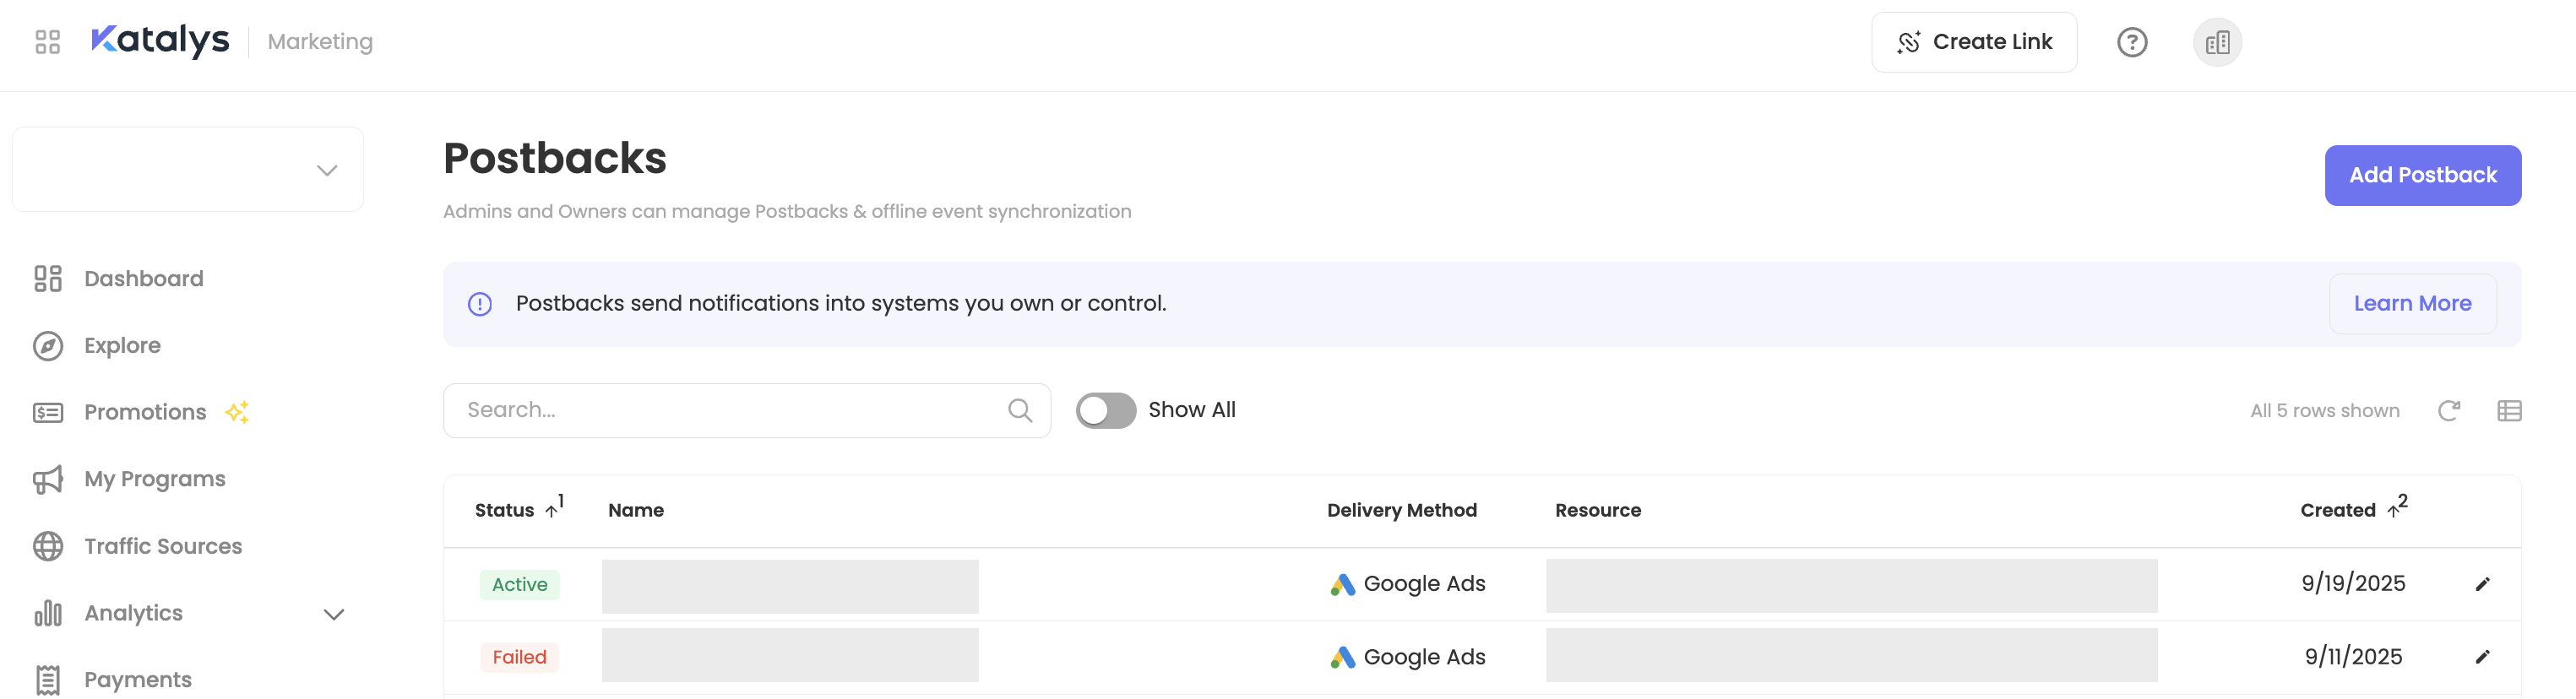Open the organization account avatar icon
The image size is (2576, 699).
2216,42
